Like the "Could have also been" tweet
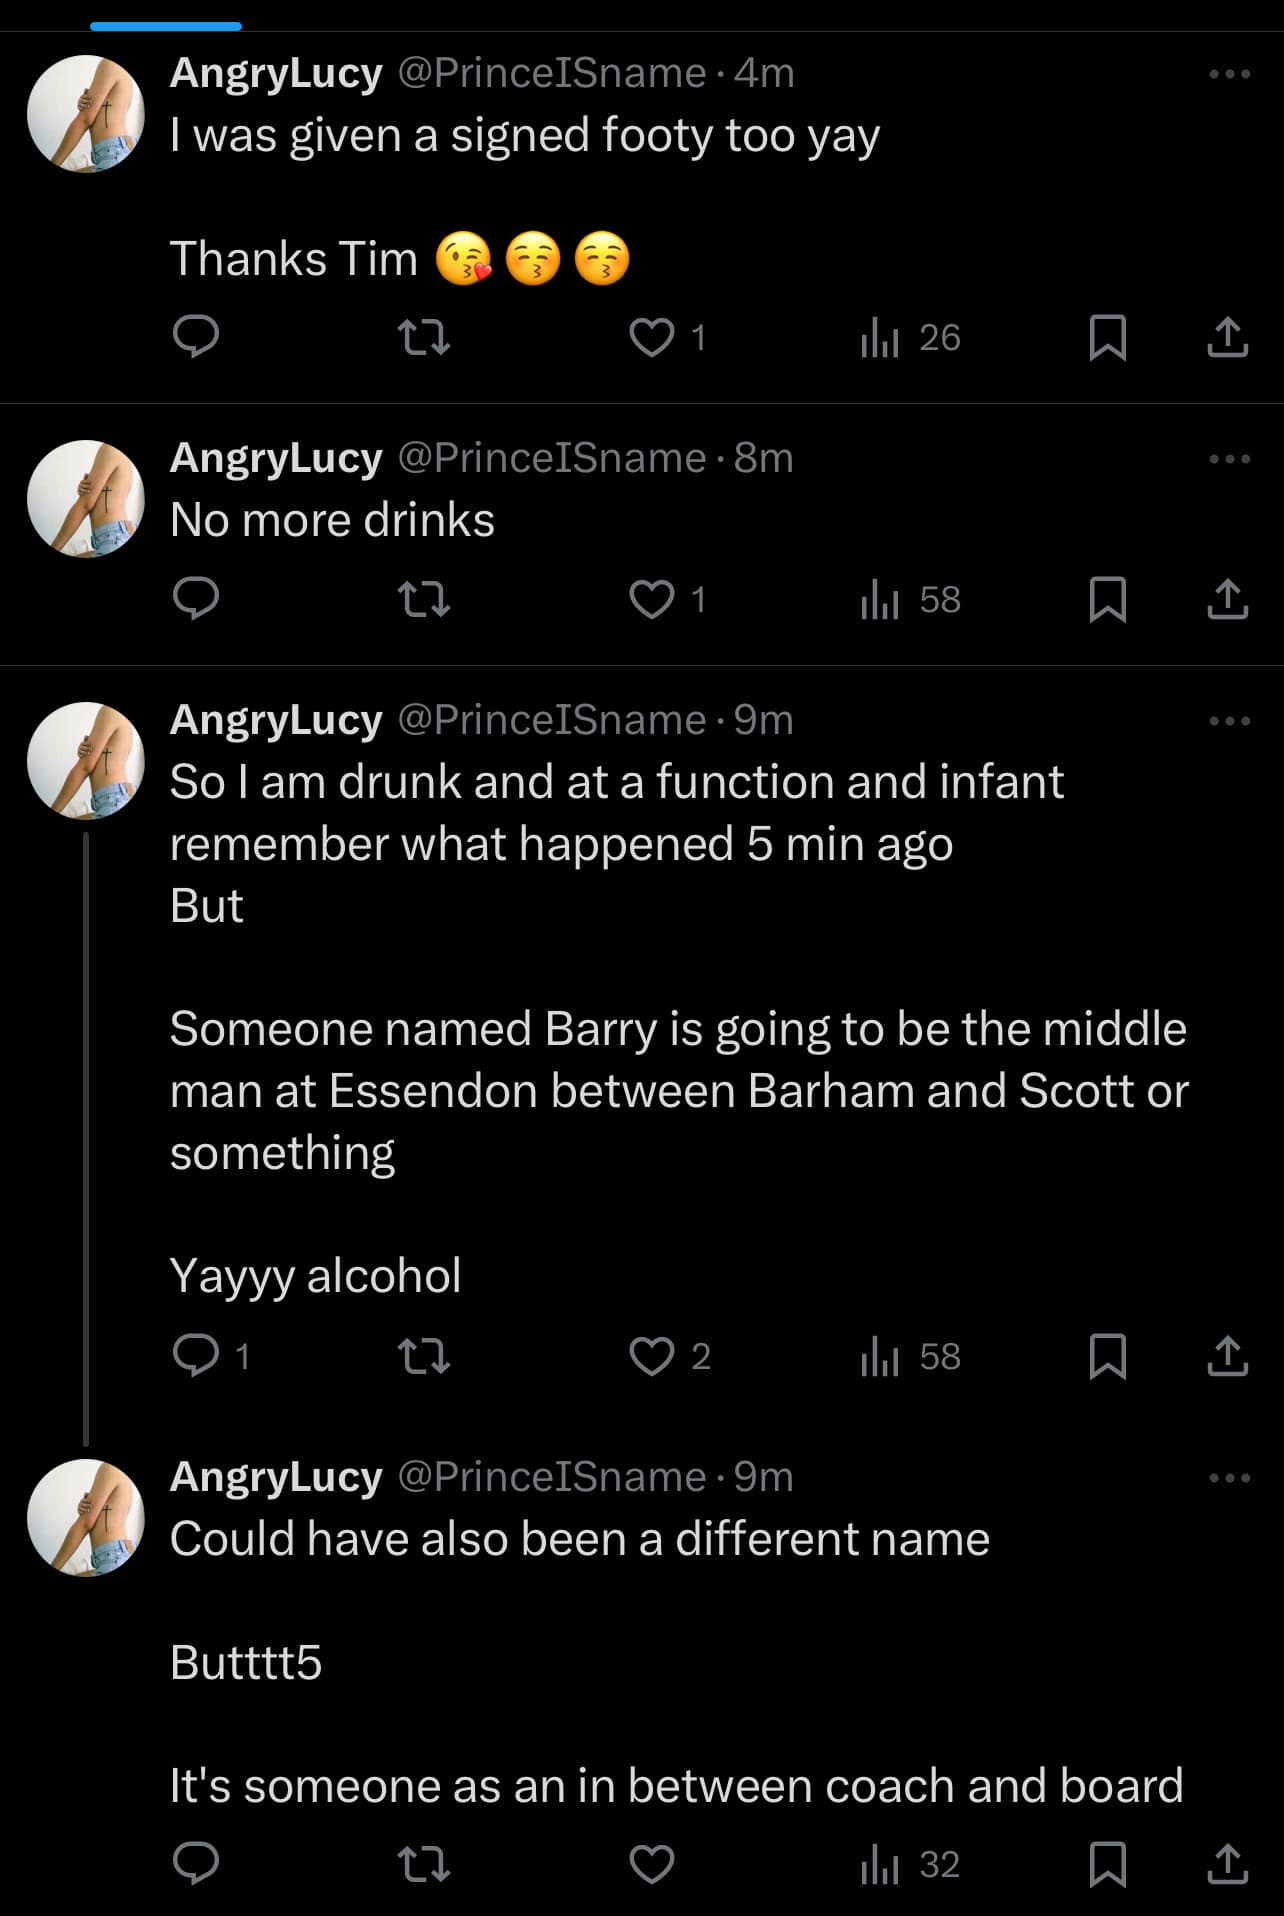 [652, 1864]
